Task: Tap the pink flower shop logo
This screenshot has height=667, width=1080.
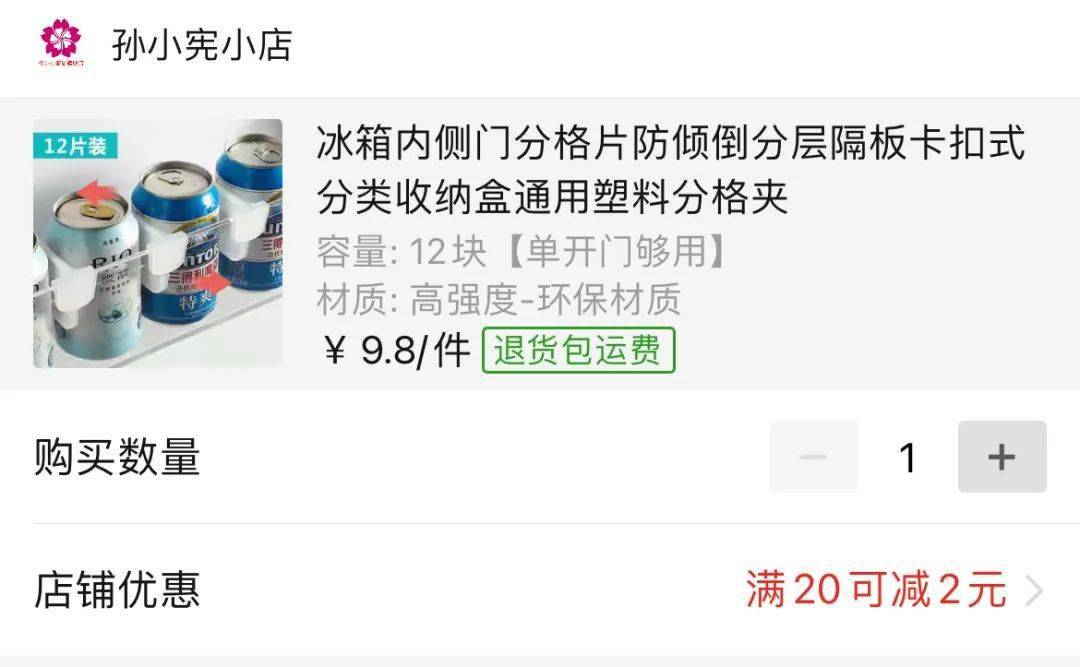Action: pyautogui.click(x=61, y=41)
